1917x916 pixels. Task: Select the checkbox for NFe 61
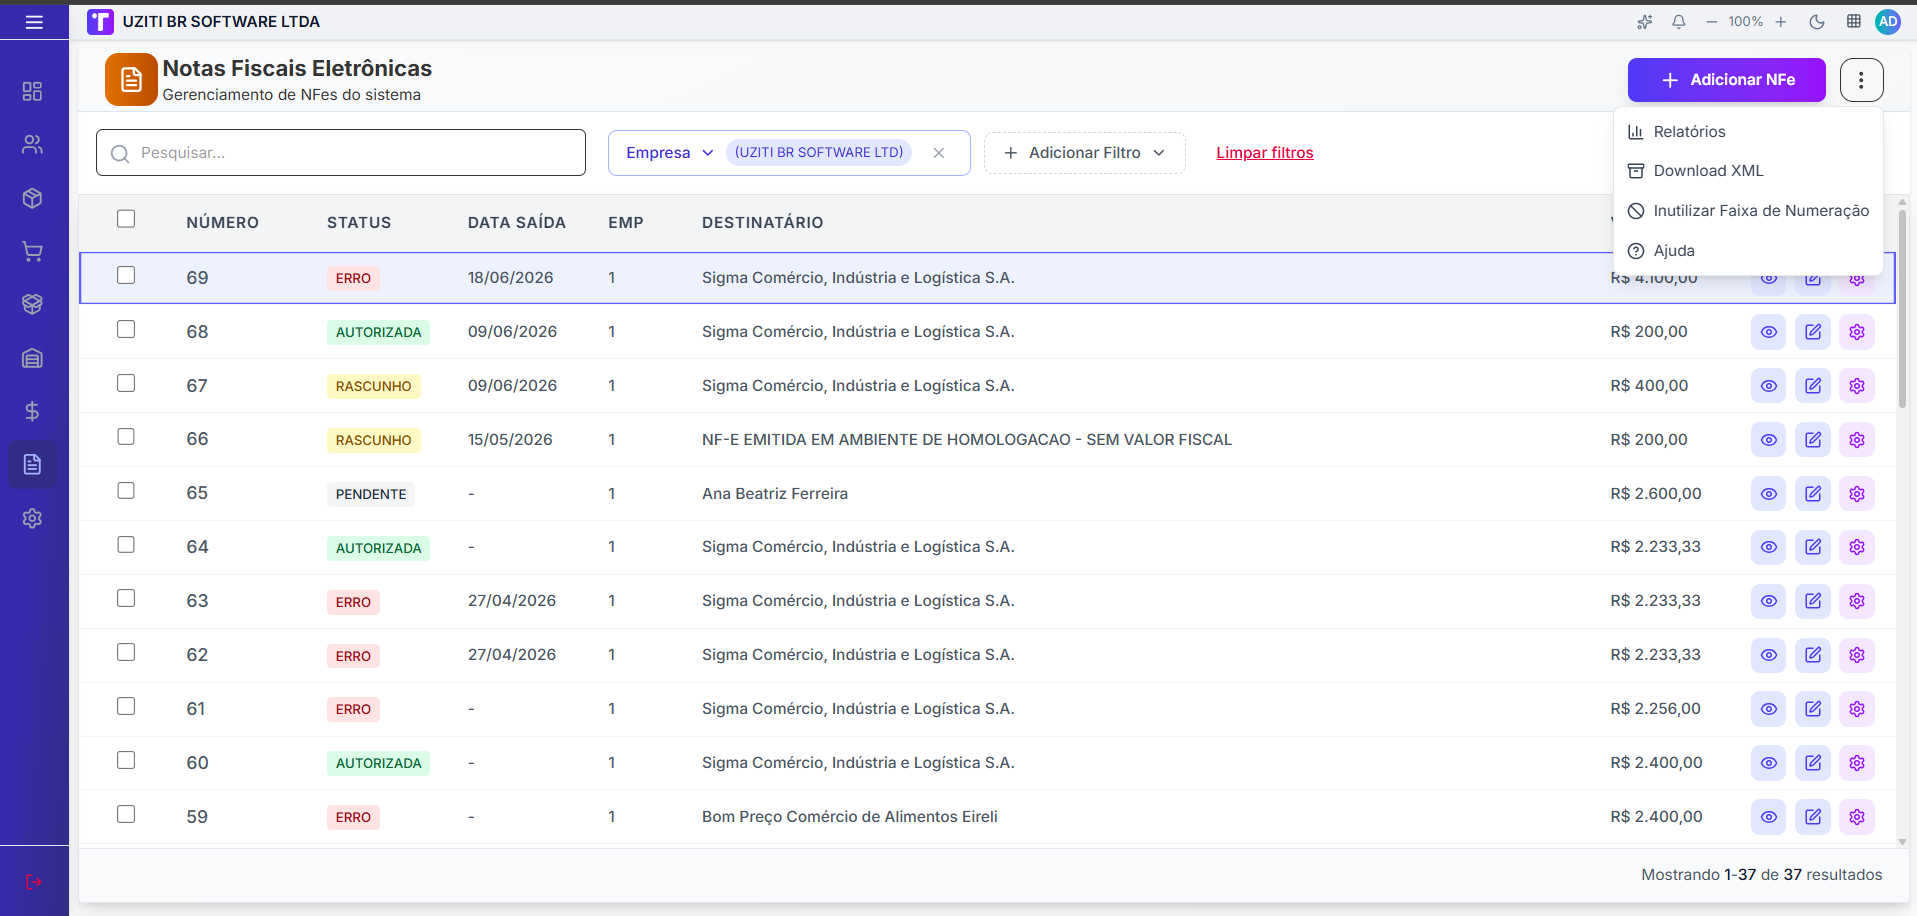click(x=126, y=706)
